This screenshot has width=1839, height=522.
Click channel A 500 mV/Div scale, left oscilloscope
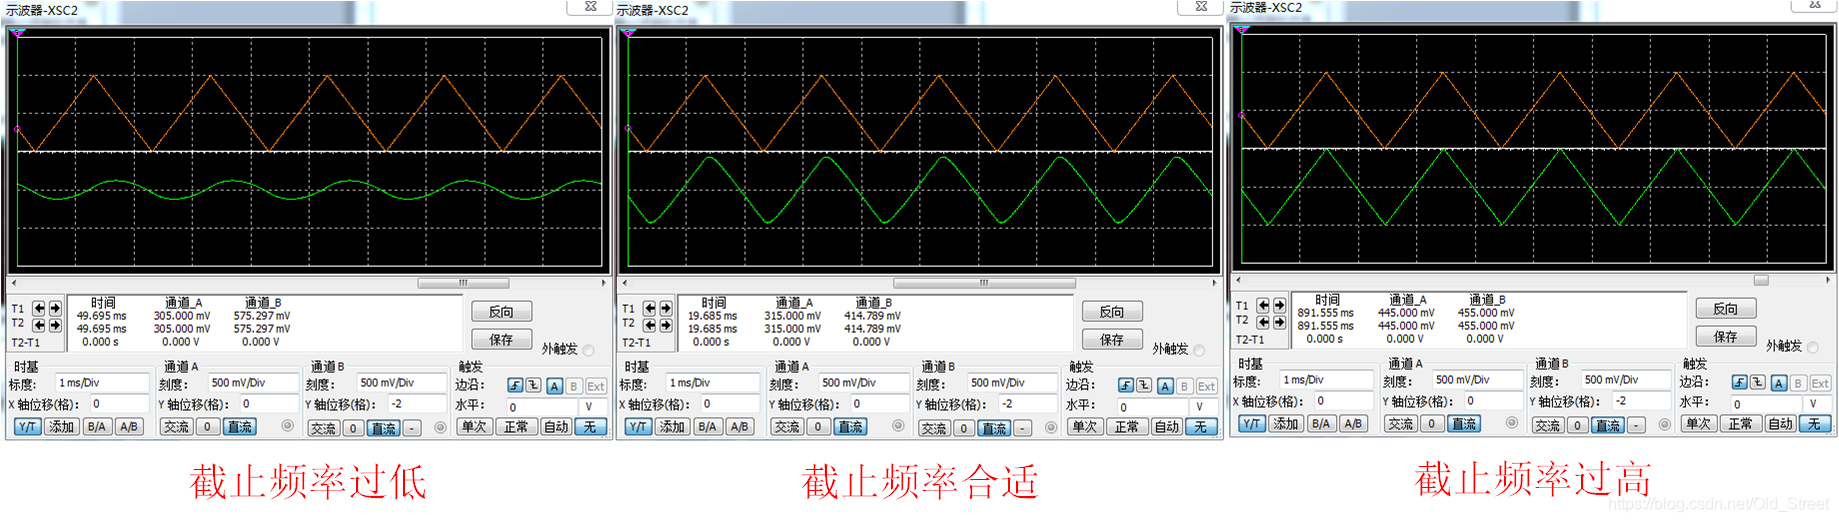coord(253,383)
